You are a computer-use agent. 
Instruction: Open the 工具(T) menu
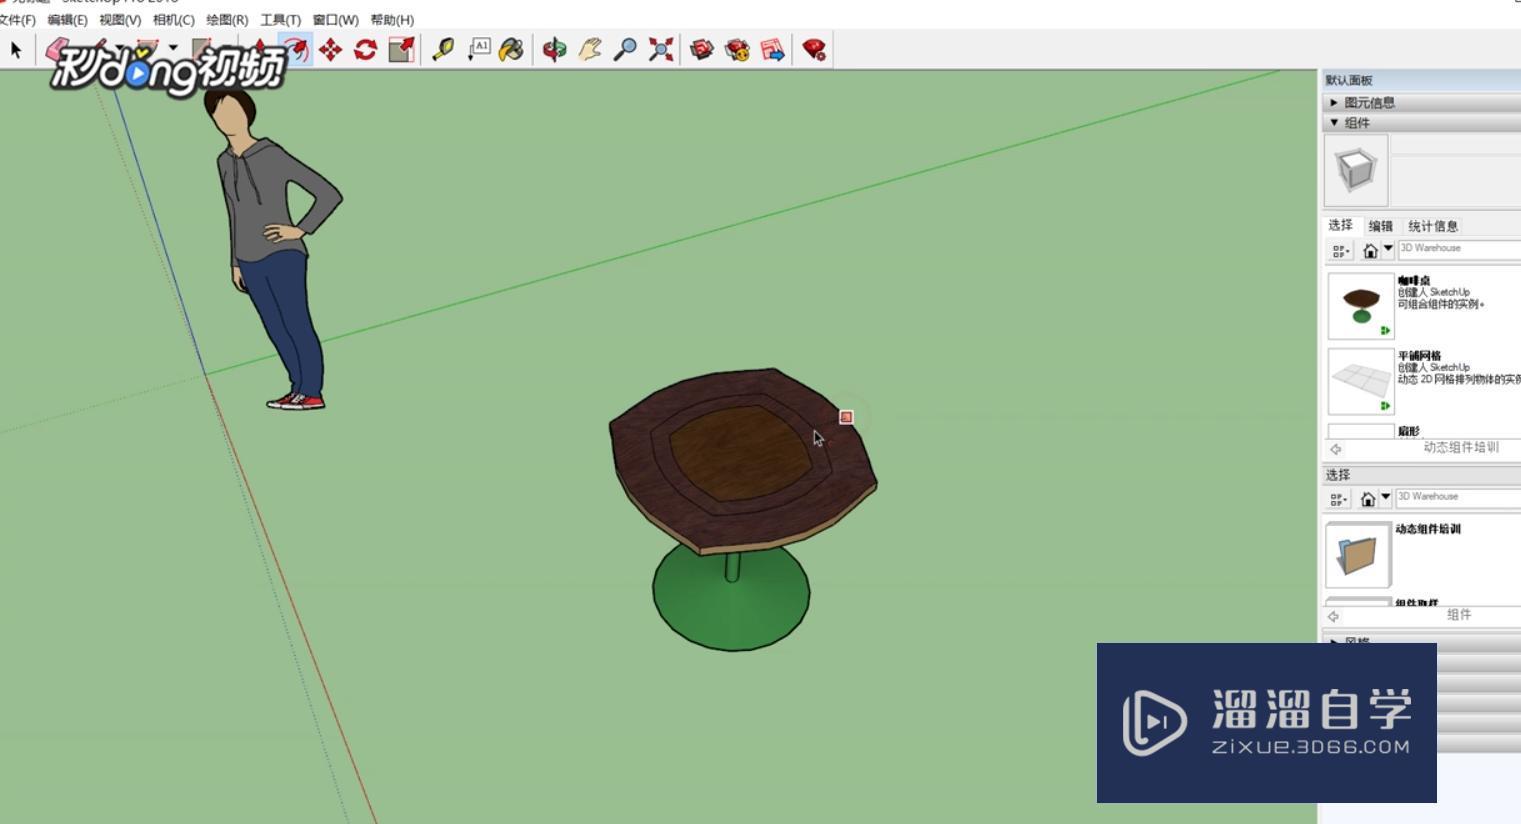point(280,20)
